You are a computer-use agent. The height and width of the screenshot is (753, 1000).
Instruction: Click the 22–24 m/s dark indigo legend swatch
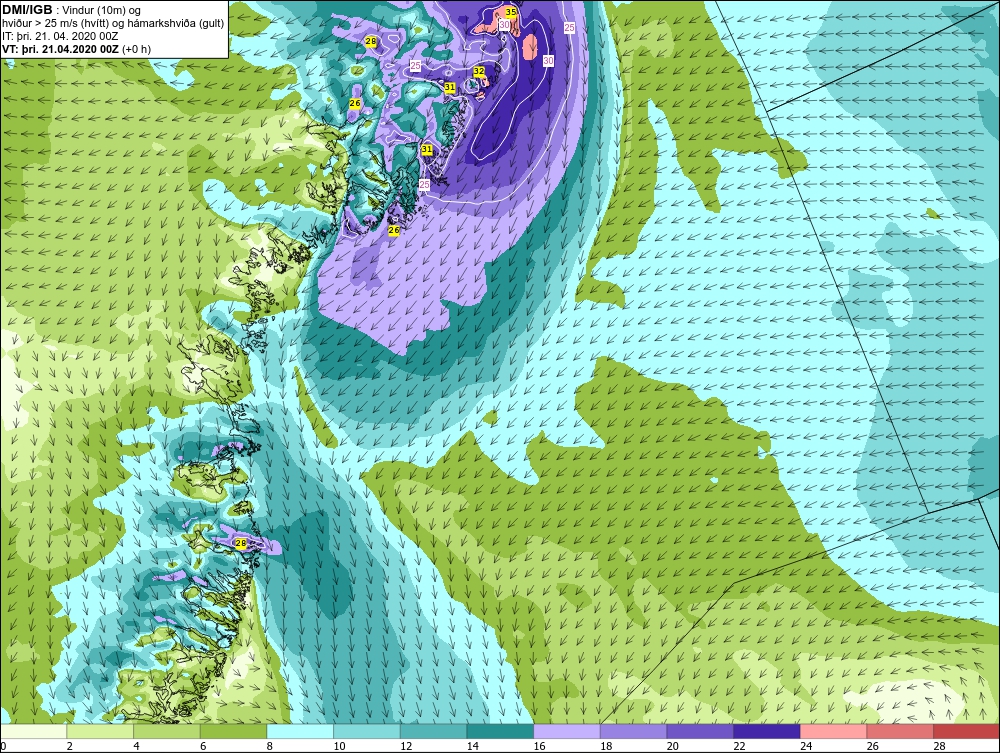click(766, 731)
